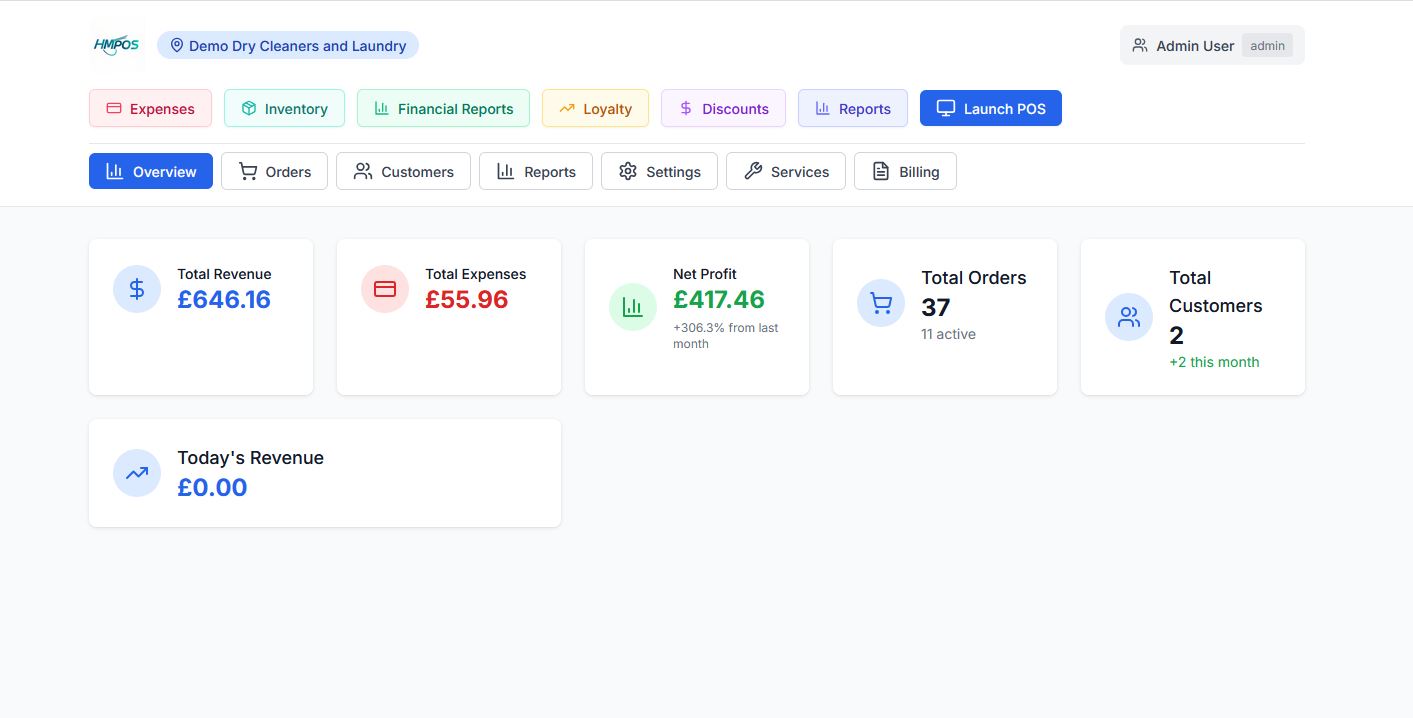Switch to the Orders tab

click(274, 171)
